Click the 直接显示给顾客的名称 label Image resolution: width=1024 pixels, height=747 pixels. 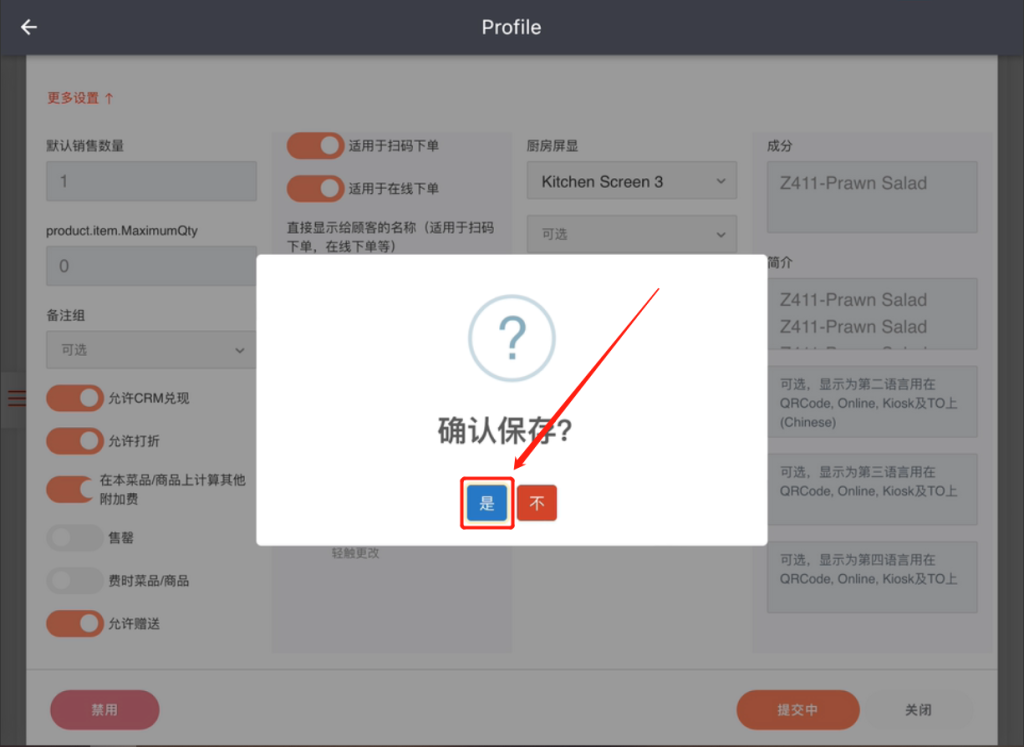(x=390, y=236)
